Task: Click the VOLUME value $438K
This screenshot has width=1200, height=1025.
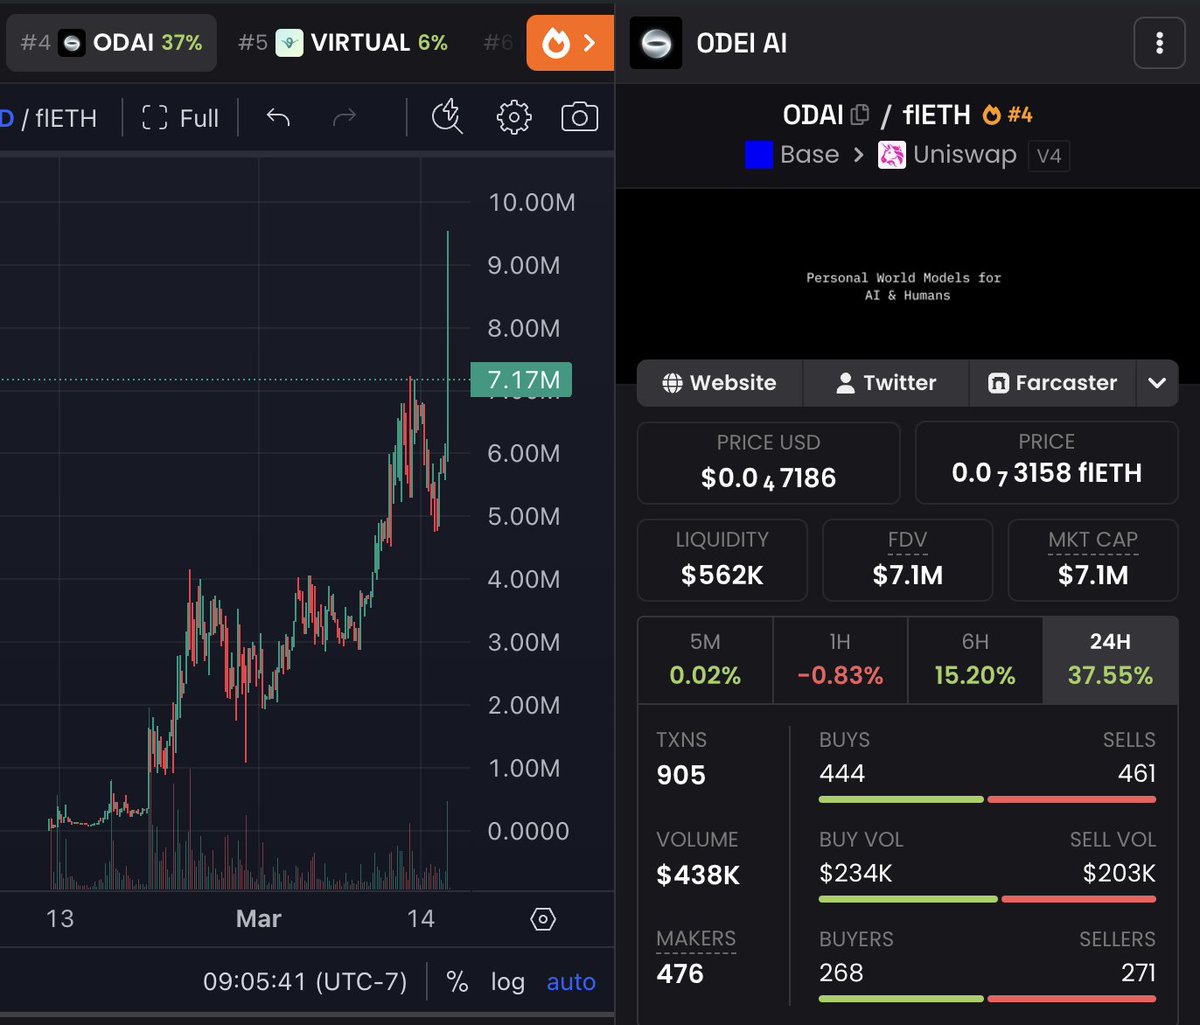Action: click(698, 875)
